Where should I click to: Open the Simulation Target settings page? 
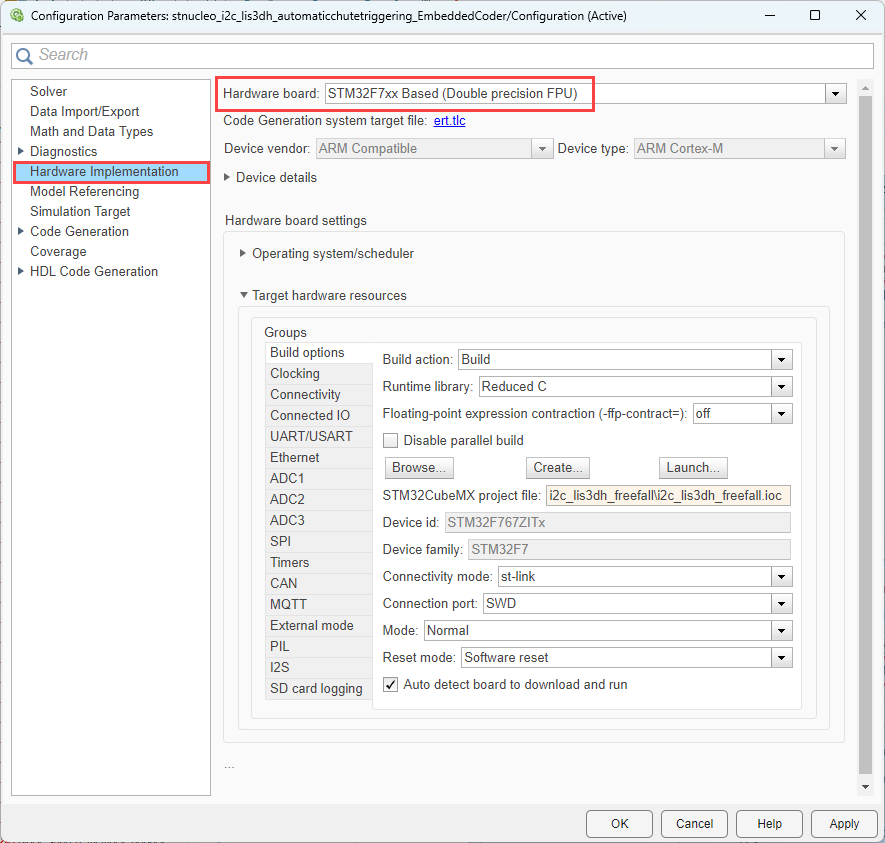pyautogui.click(x=80, y=211)
